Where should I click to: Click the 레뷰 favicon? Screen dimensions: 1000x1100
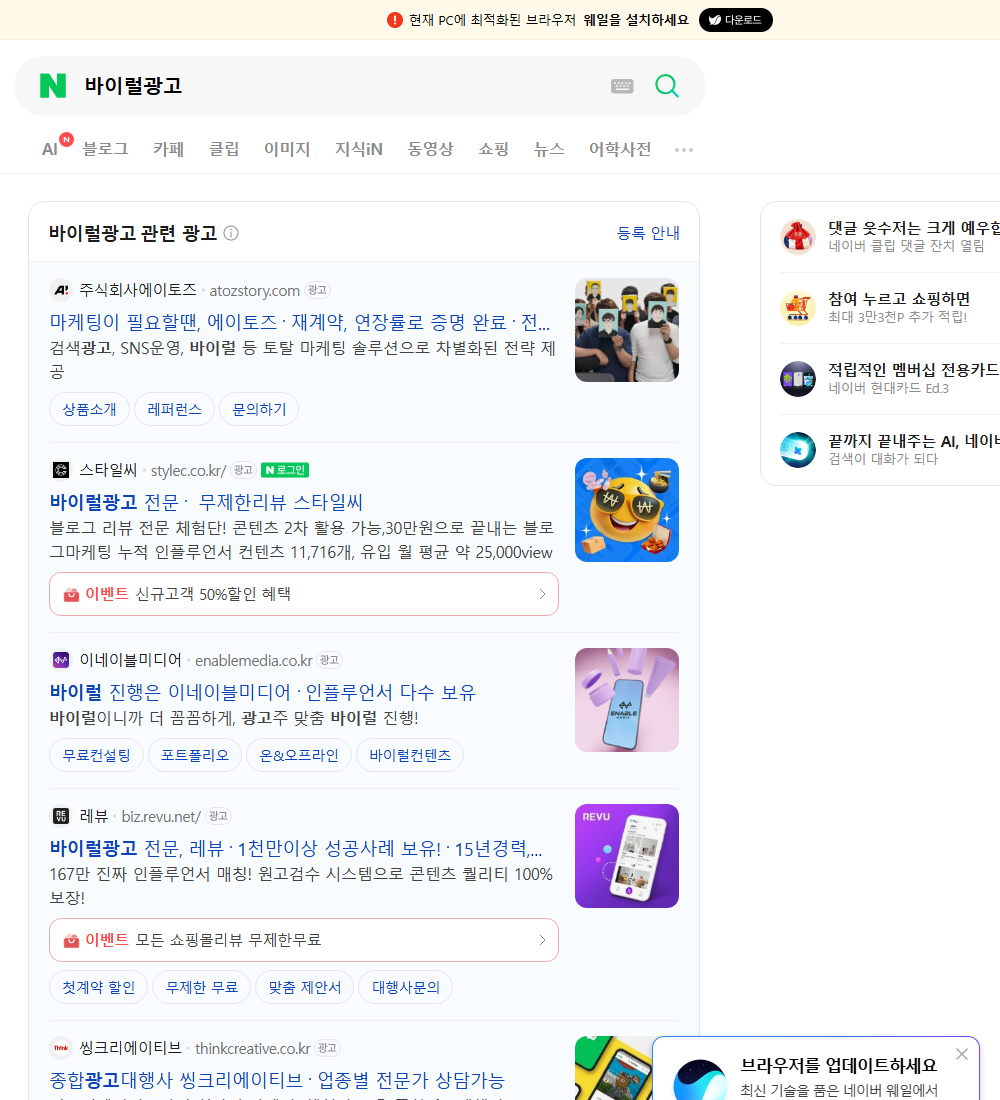point(61,816)
